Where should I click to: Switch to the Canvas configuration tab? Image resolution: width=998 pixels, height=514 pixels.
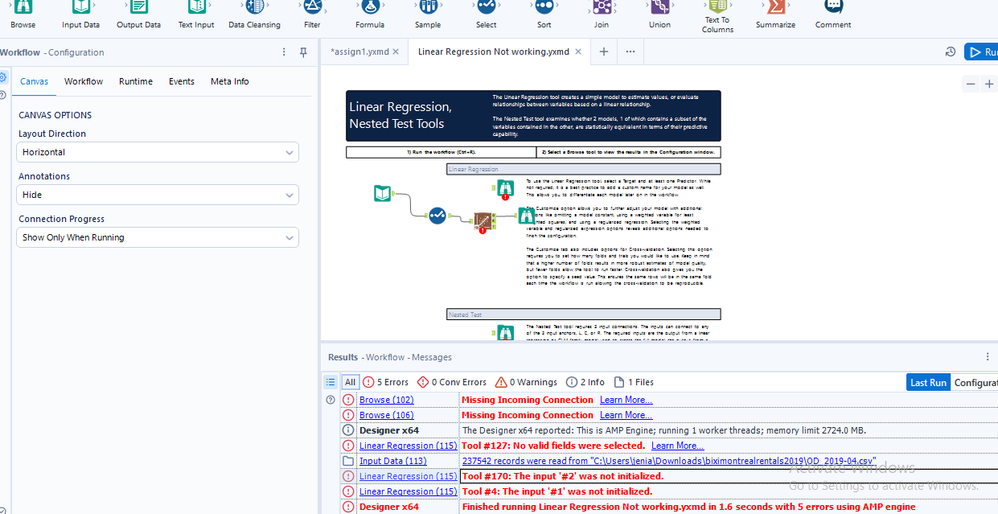coord(34,81)
